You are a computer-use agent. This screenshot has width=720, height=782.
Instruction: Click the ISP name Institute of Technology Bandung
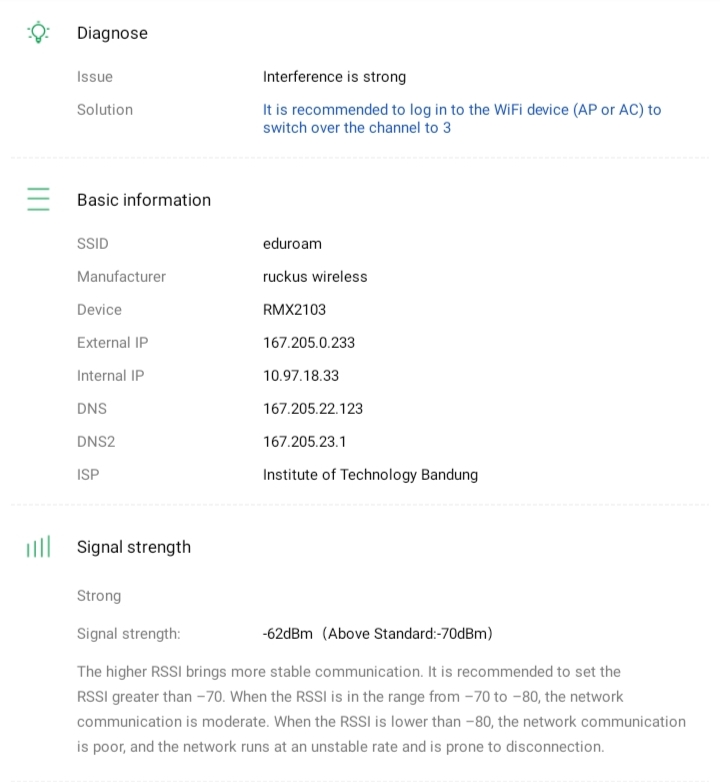click(x=370, y=475)
